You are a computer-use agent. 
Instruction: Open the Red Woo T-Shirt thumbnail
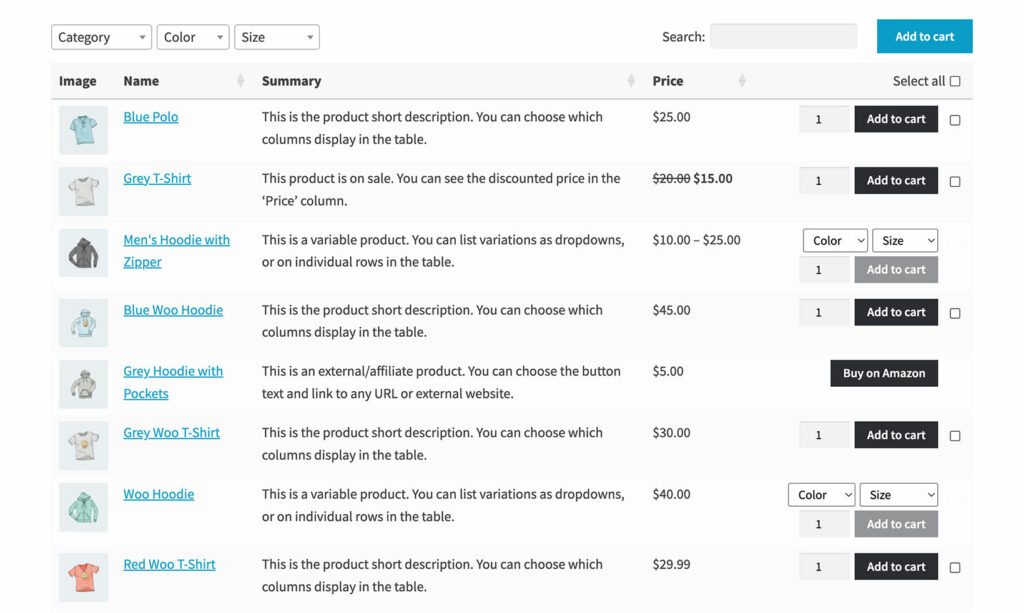tap(83, 578)
